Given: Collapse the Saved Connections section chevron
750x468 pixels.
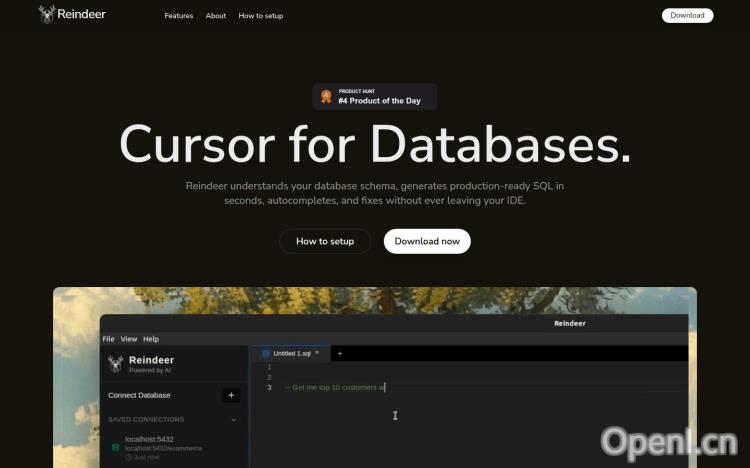Looking at the screenshot, I should click(234, 420).
